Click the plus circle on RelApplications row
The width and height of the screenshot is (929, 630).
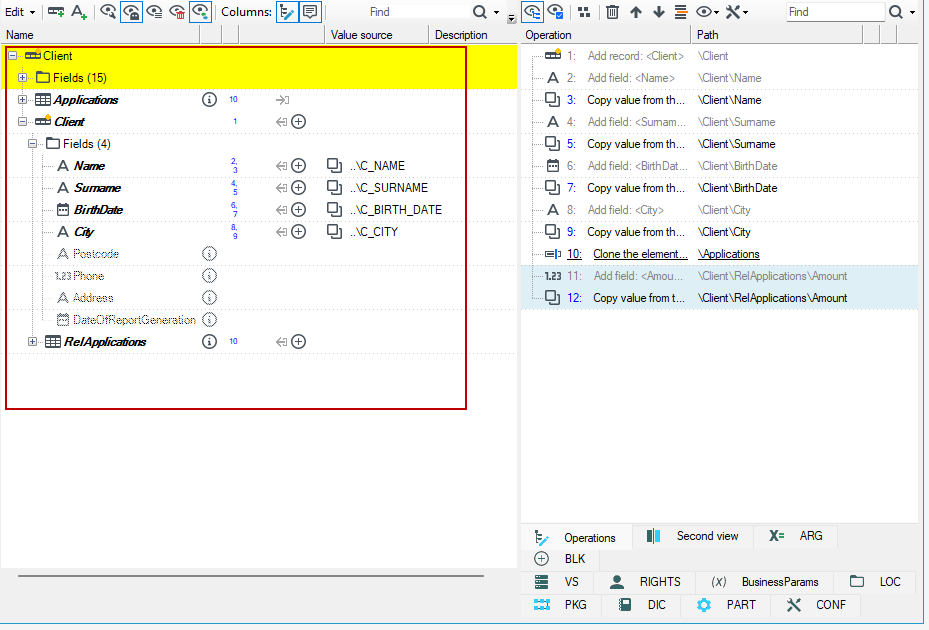[x=299, y=341]
